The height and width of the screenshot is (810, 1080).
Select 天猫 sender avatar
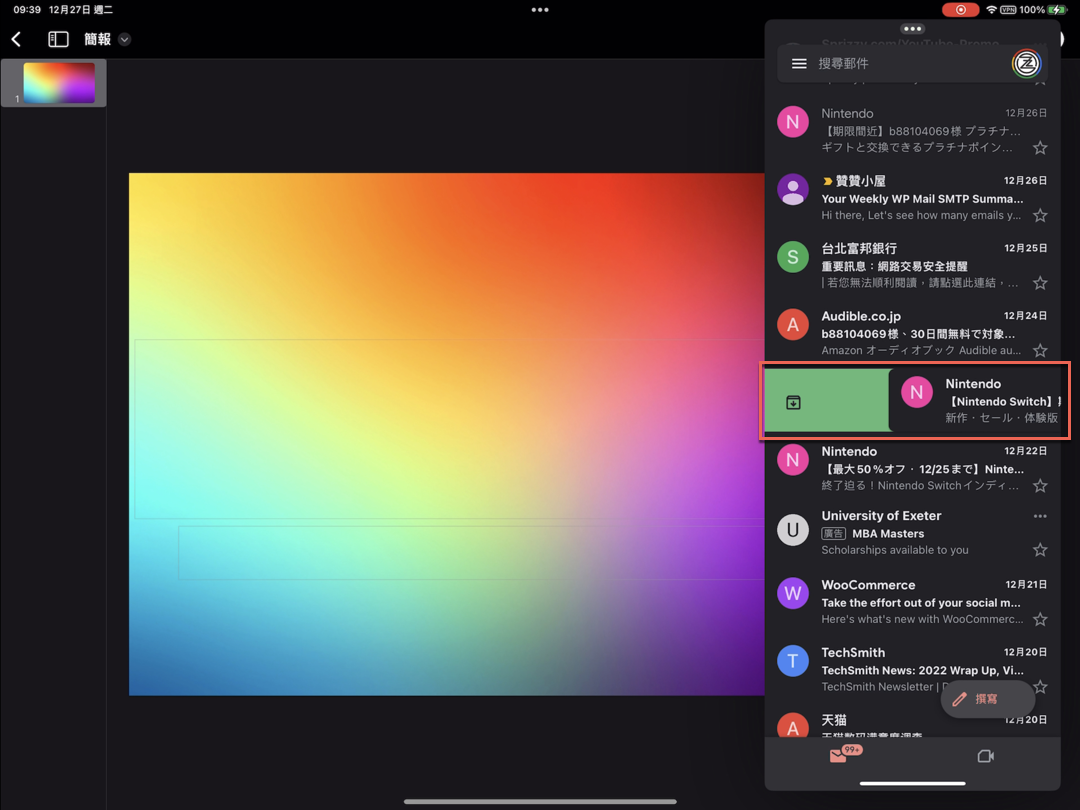[793, 725]
